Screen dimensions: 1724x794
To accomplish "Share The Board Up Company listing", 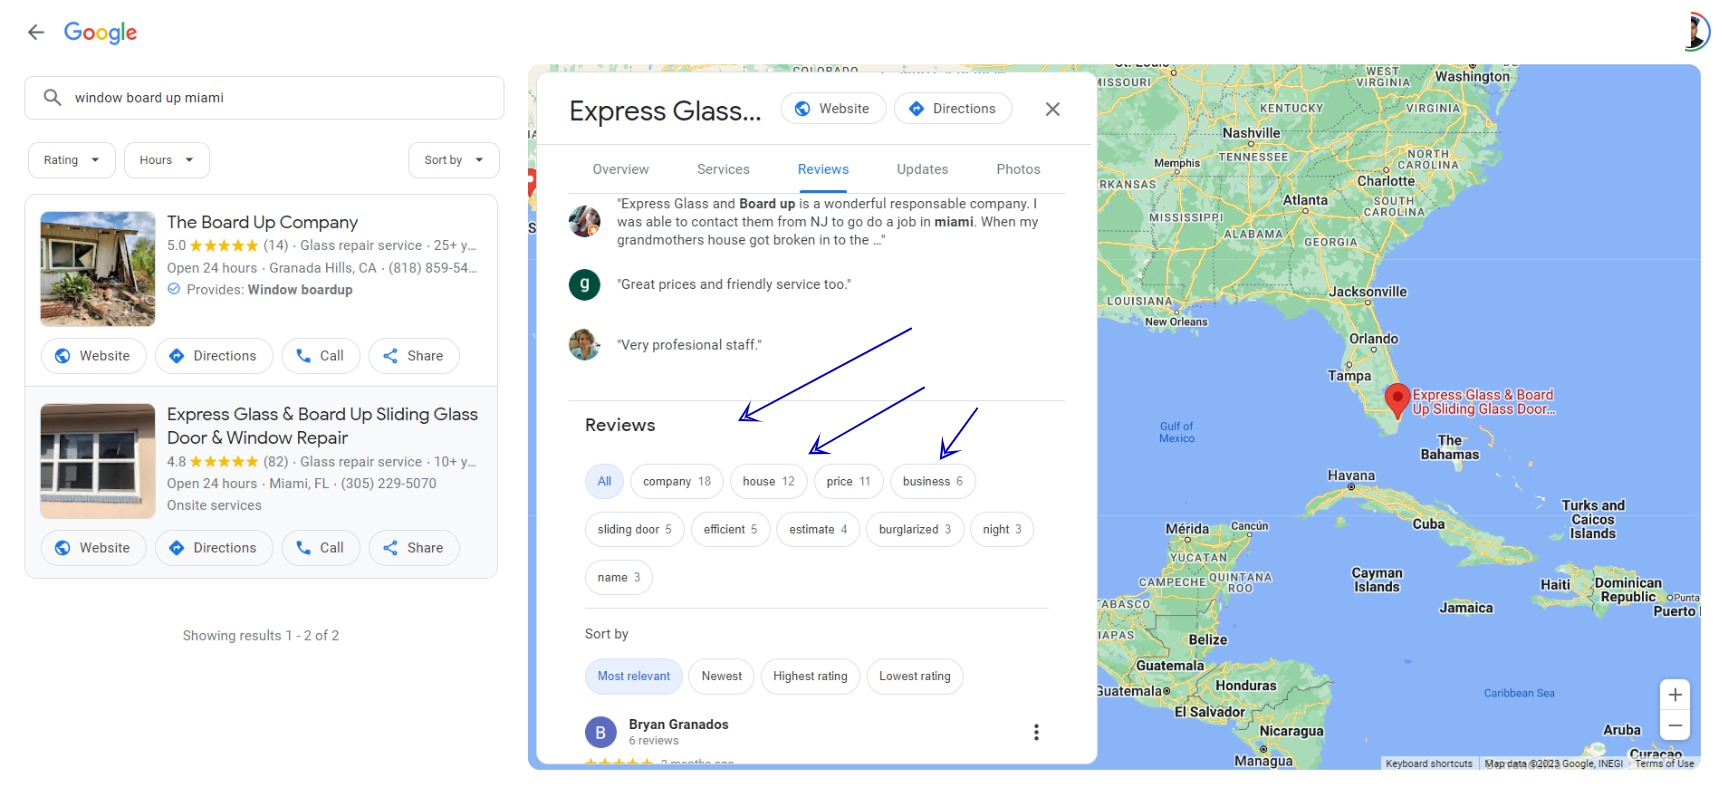I will click(414, 356).
